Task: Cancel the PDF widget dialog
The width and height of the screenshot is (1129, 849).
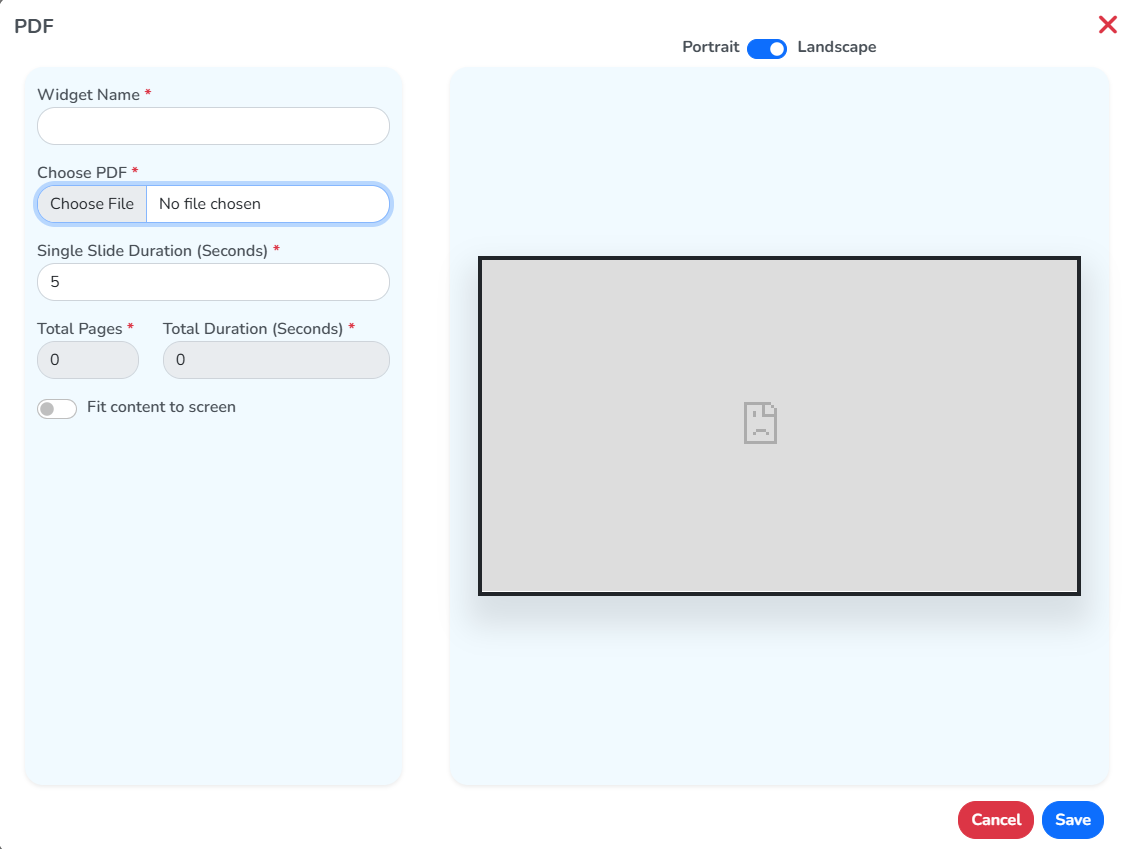Action: 996,819
